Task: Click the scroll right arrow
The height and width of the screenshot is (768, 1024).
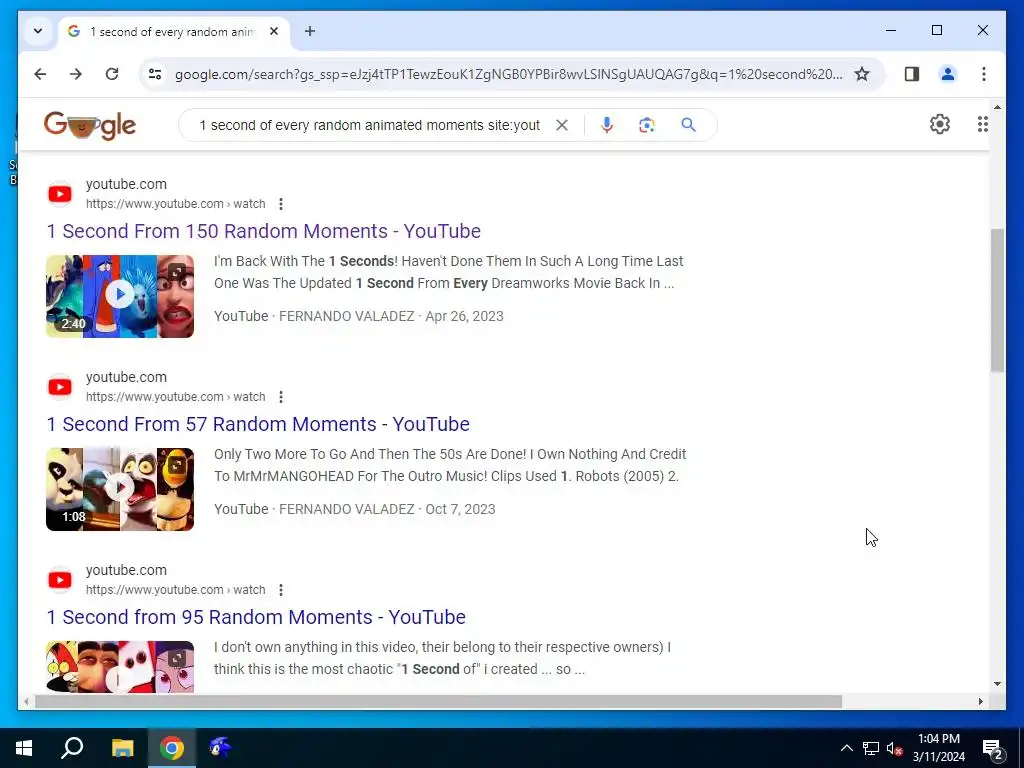Action: click(x=980, y=701)
